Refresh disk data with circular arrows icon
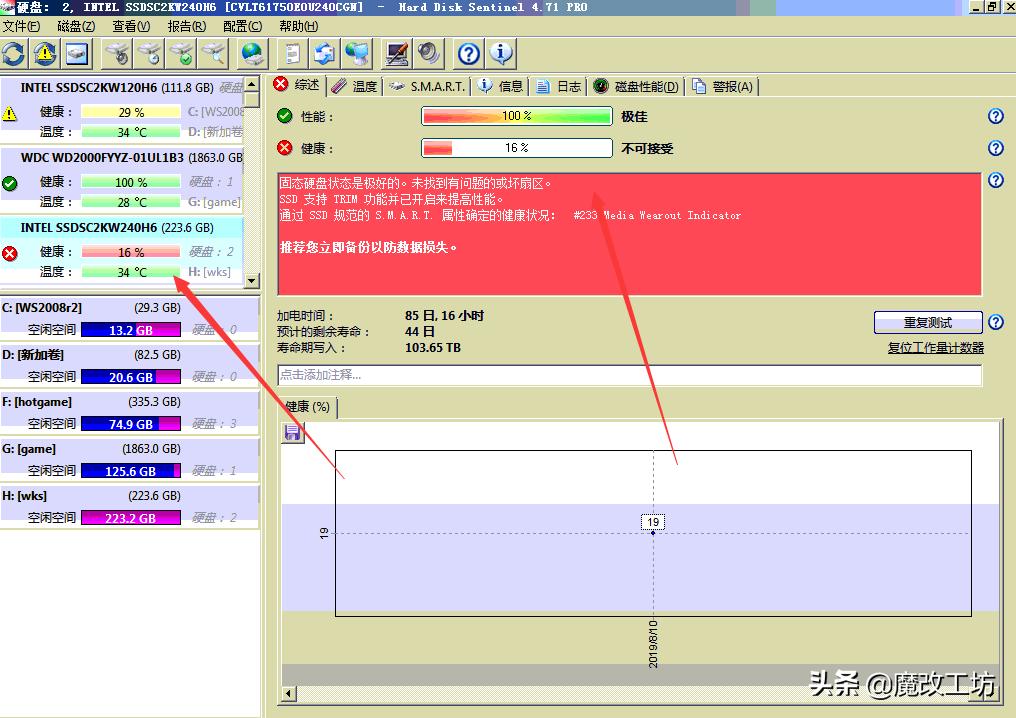The image size is (1016, 718). tap(14, 53)
